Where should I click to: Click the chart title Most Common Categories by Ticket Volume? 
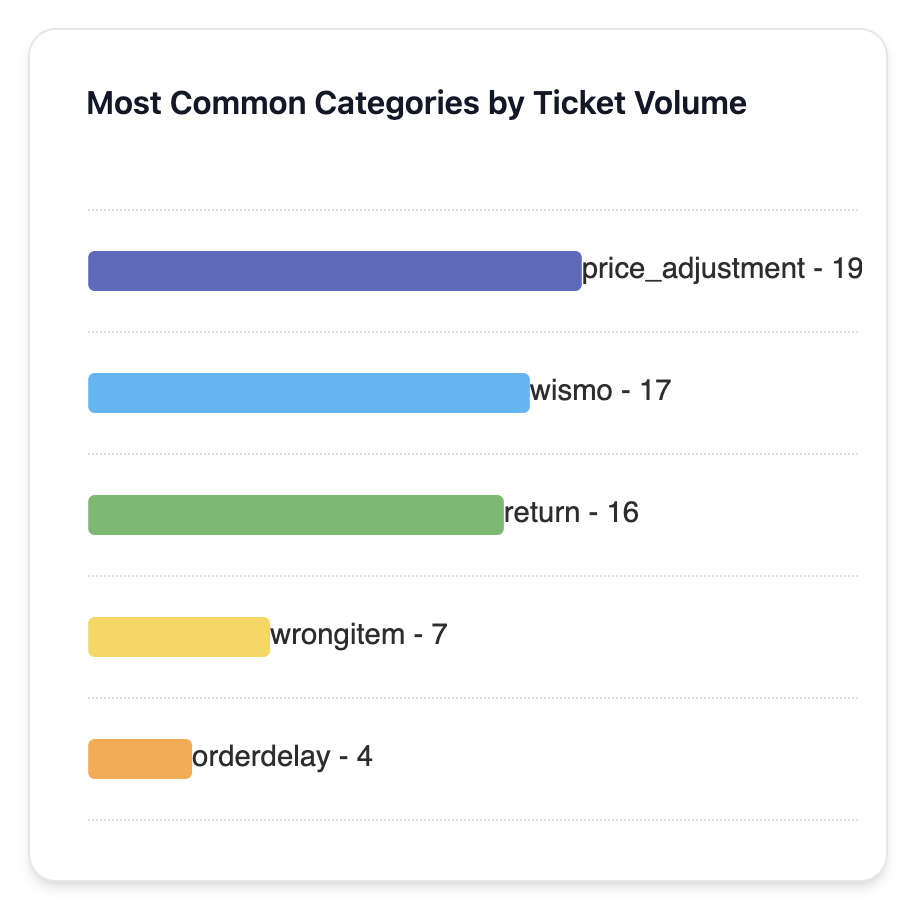click(x=416, y=103)
